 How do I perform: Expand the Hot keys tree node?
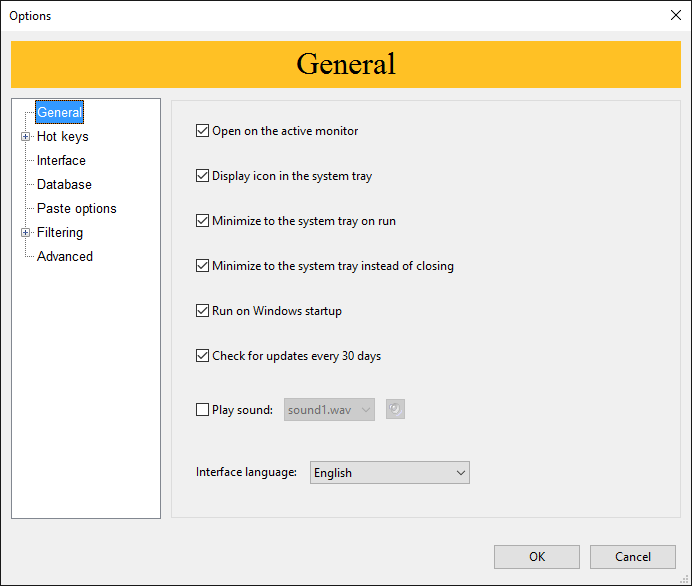tap(25, 137)
